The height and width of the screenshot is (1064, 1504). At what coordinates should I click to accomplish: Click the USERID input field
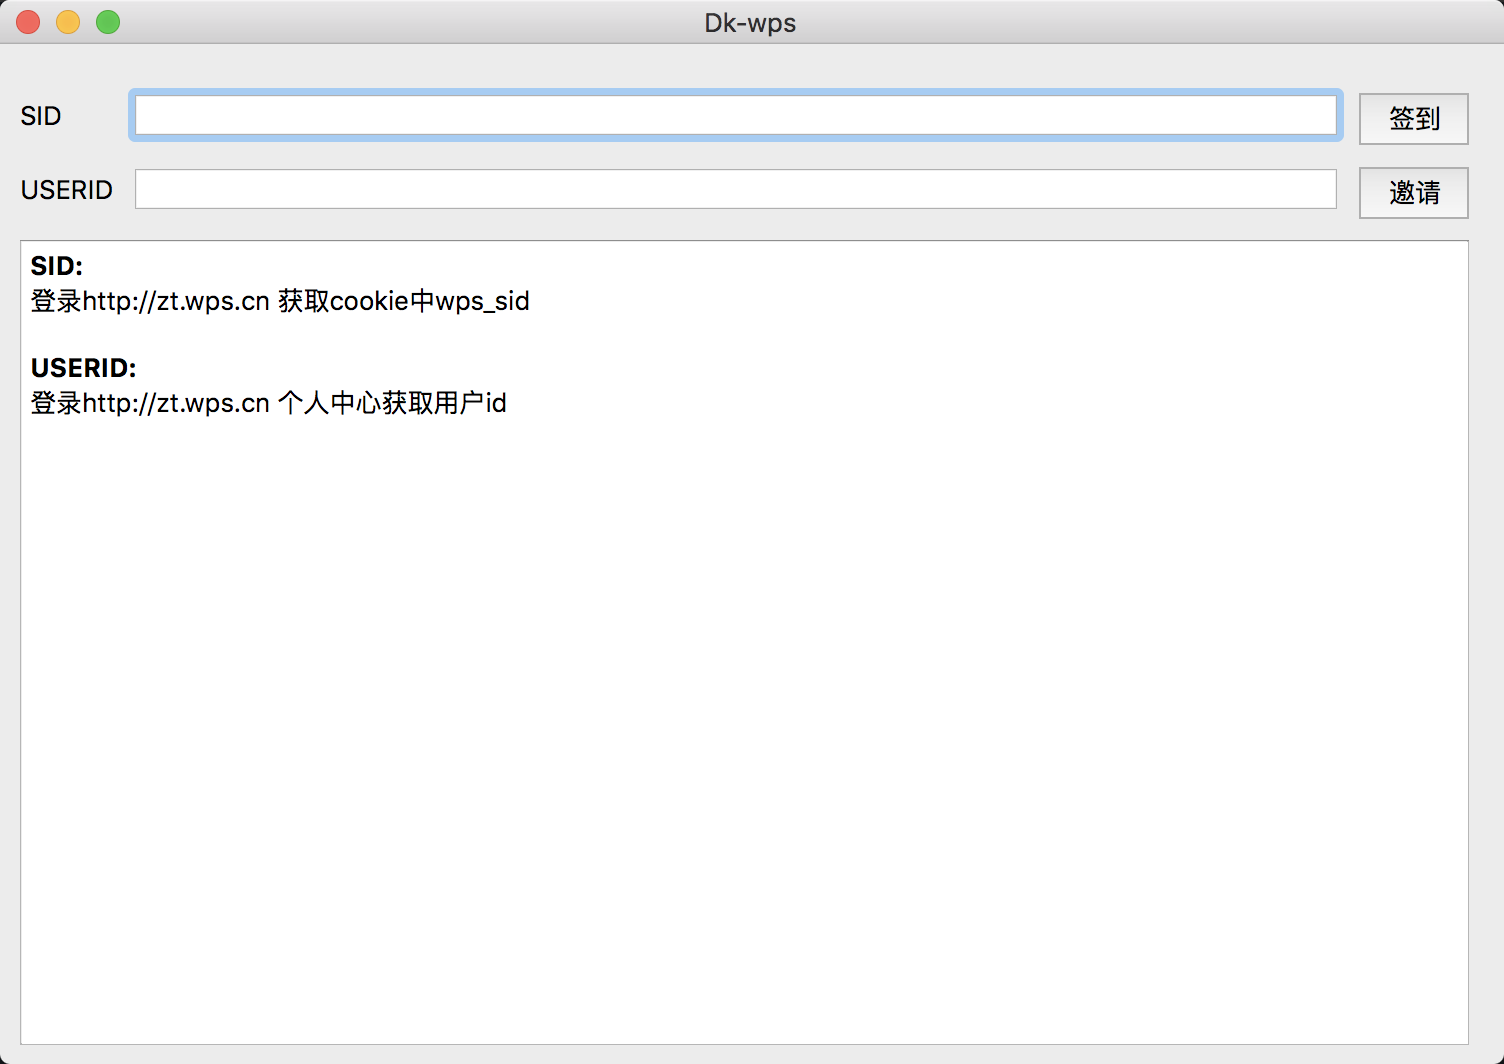pyautogui.click(x=736, y=189)
